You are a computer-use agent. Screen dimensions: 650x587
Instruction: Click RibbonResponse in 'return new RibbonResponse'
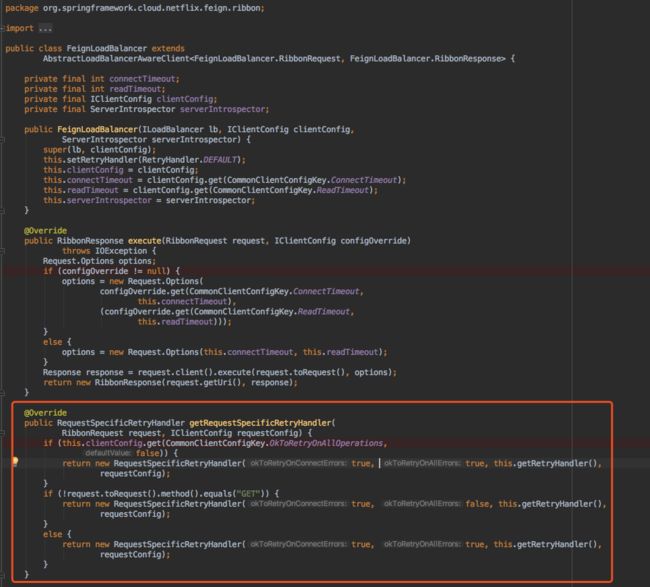128,383
